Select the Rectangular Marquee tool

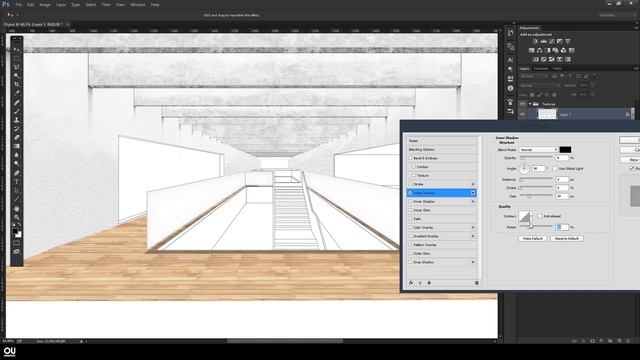click(x=16, y=58)
